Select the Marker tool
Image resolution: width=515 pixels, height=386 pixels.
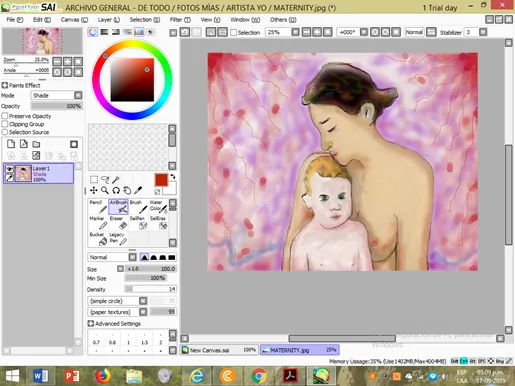98,223
